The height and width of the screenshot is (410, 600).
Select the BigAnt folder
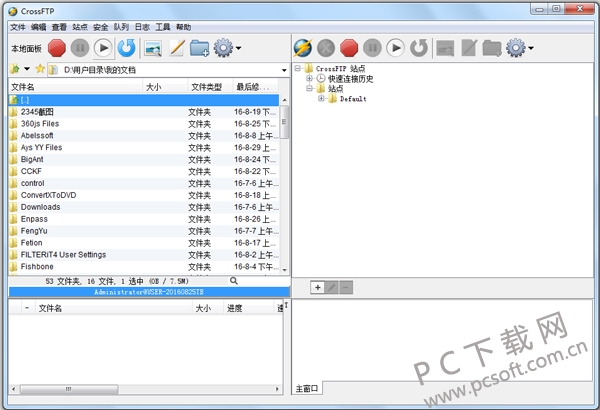coord(144,159)
